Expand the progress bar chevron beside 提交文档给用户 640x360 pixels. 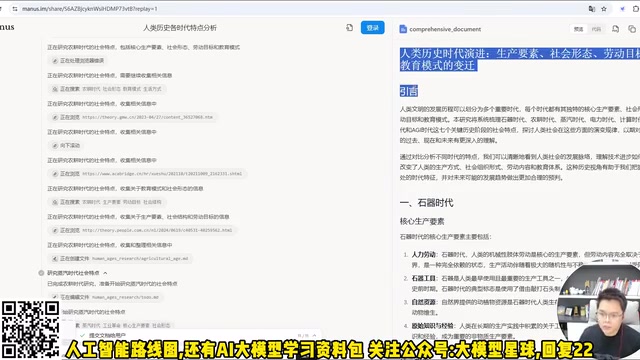coord(314,335)
